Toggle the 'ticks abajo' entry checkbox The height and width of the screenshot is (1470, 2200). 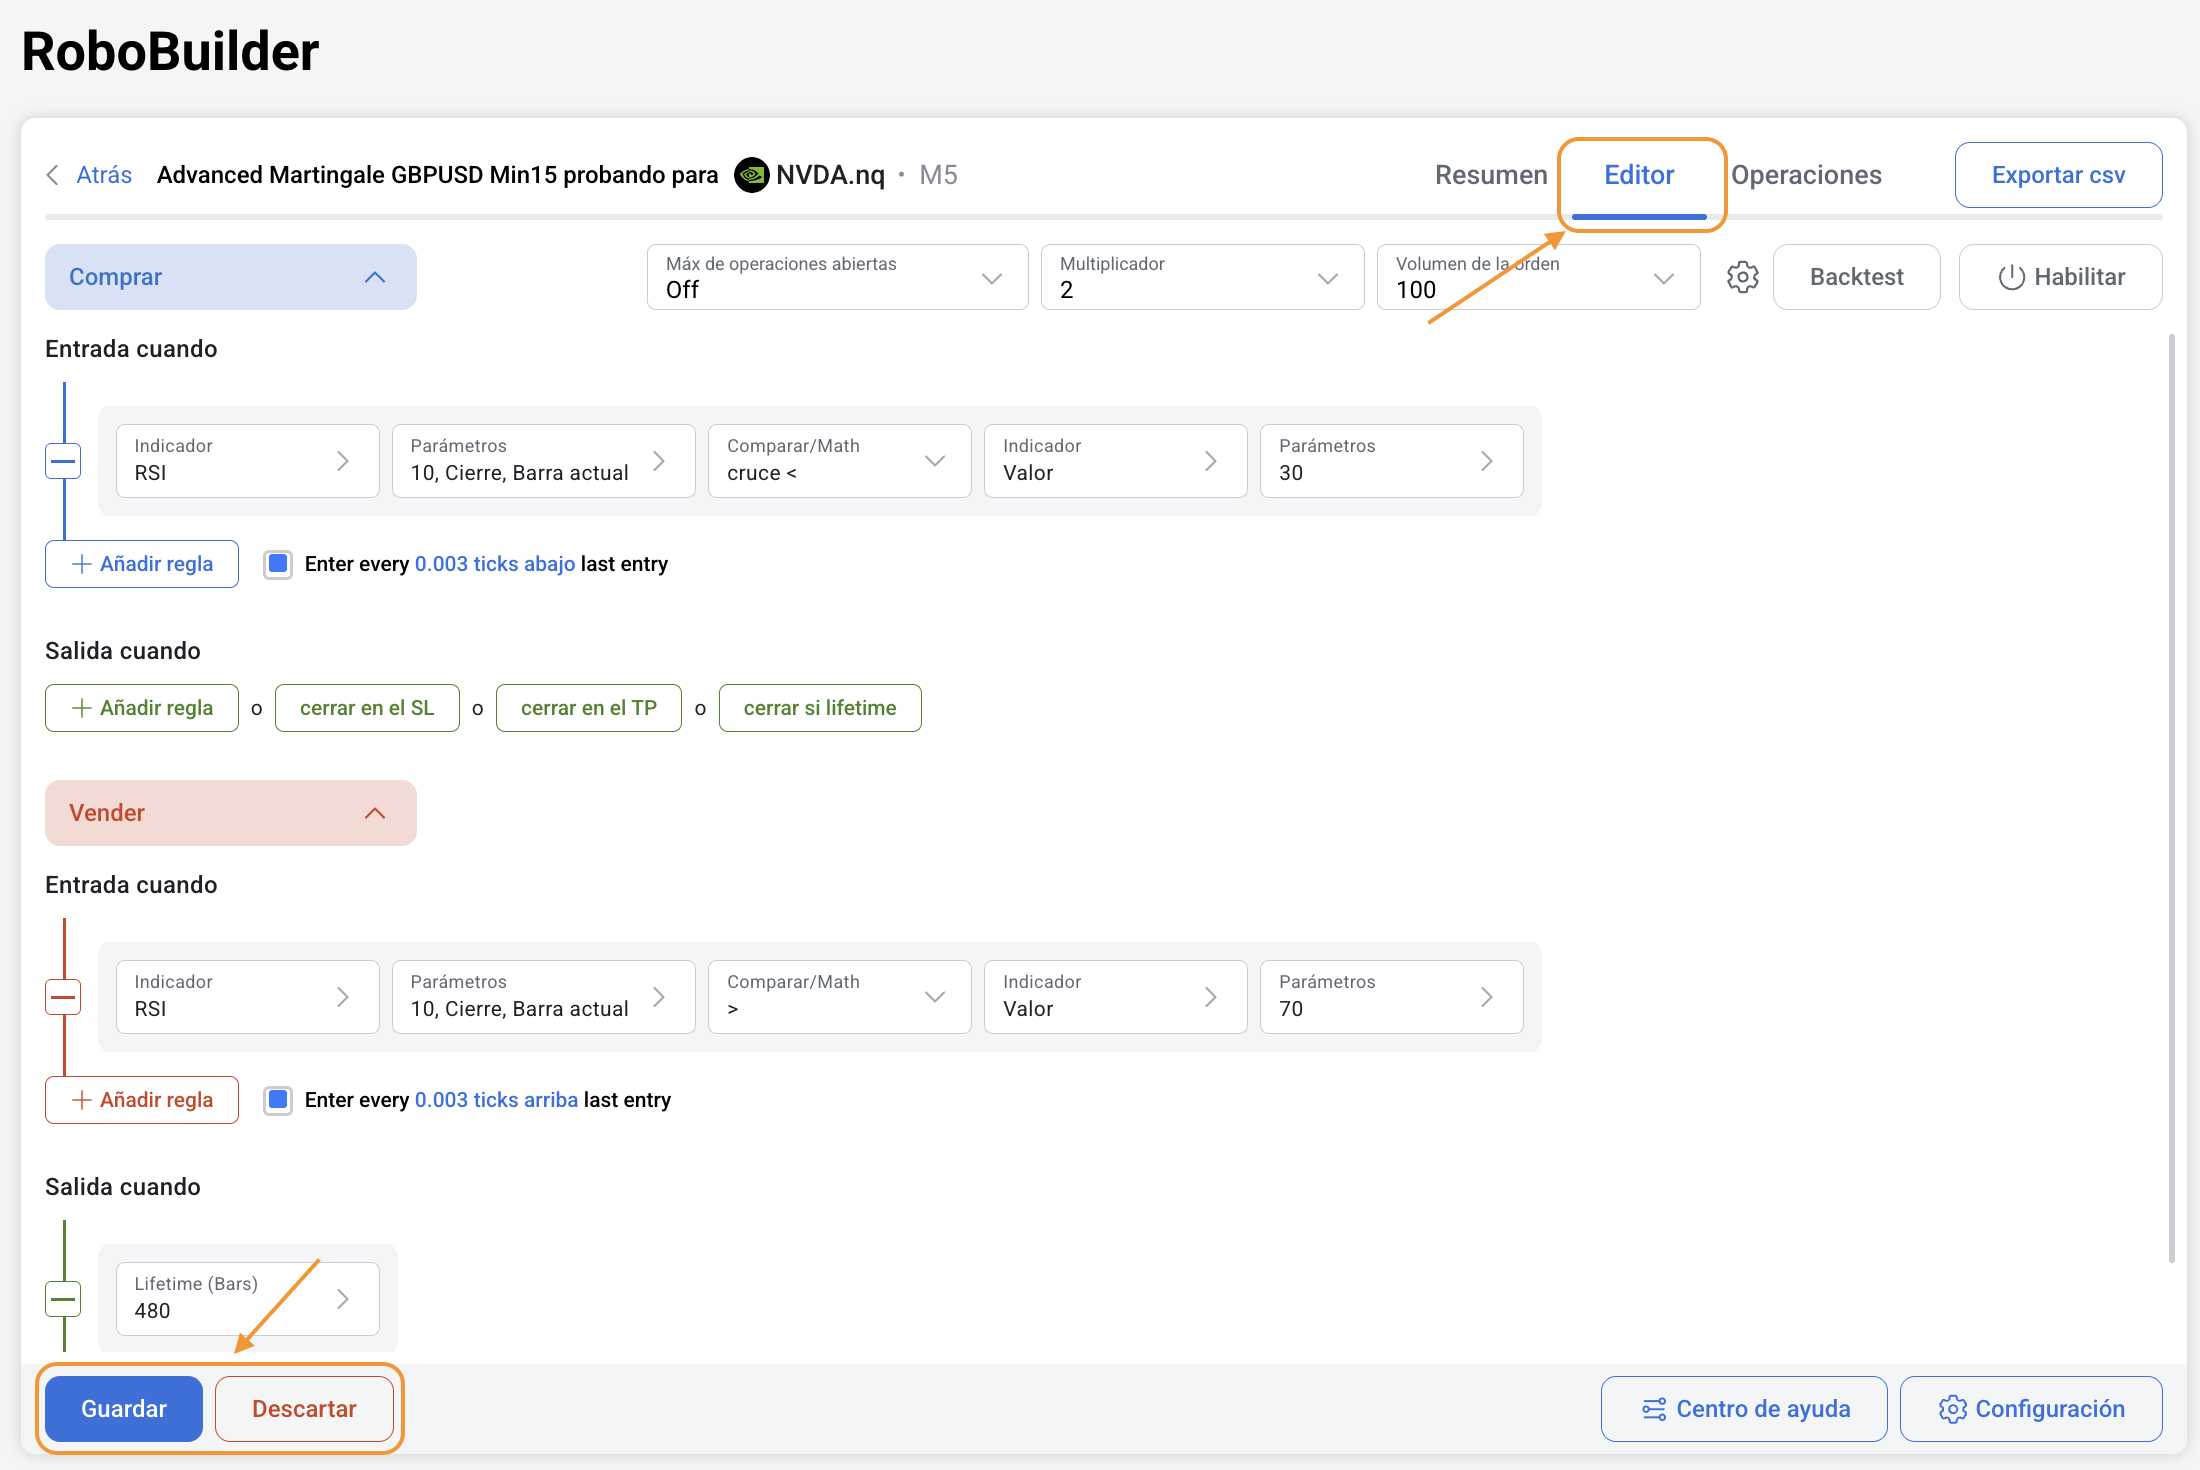pyautogui.click(x=278, y=564)
